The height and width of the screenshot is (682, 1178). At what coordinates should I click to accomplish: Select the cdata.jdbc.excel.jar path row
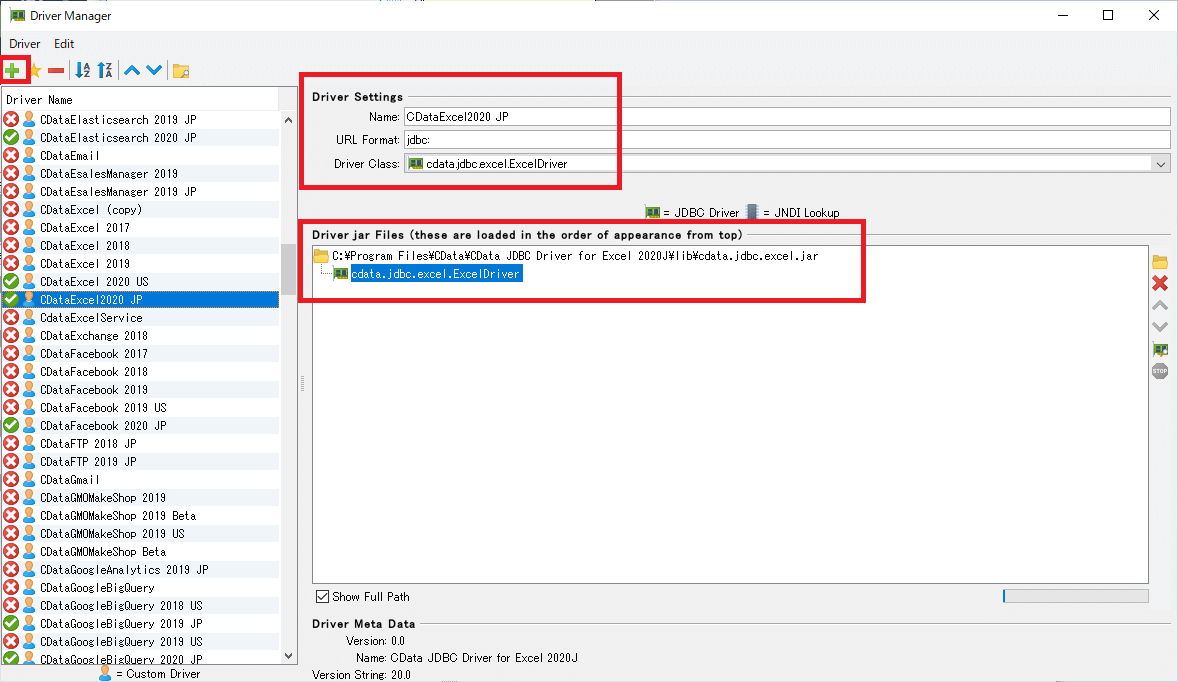pos(575,255)
